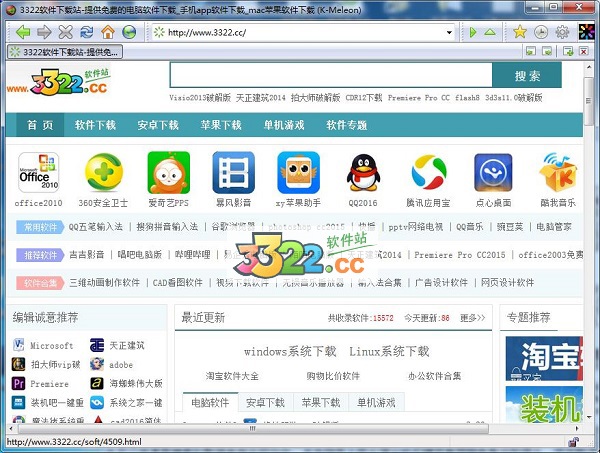Screen dimensions: 600x453
Task: Expand the URL bar dropdown arrow
Action: (x=449, y=33)
